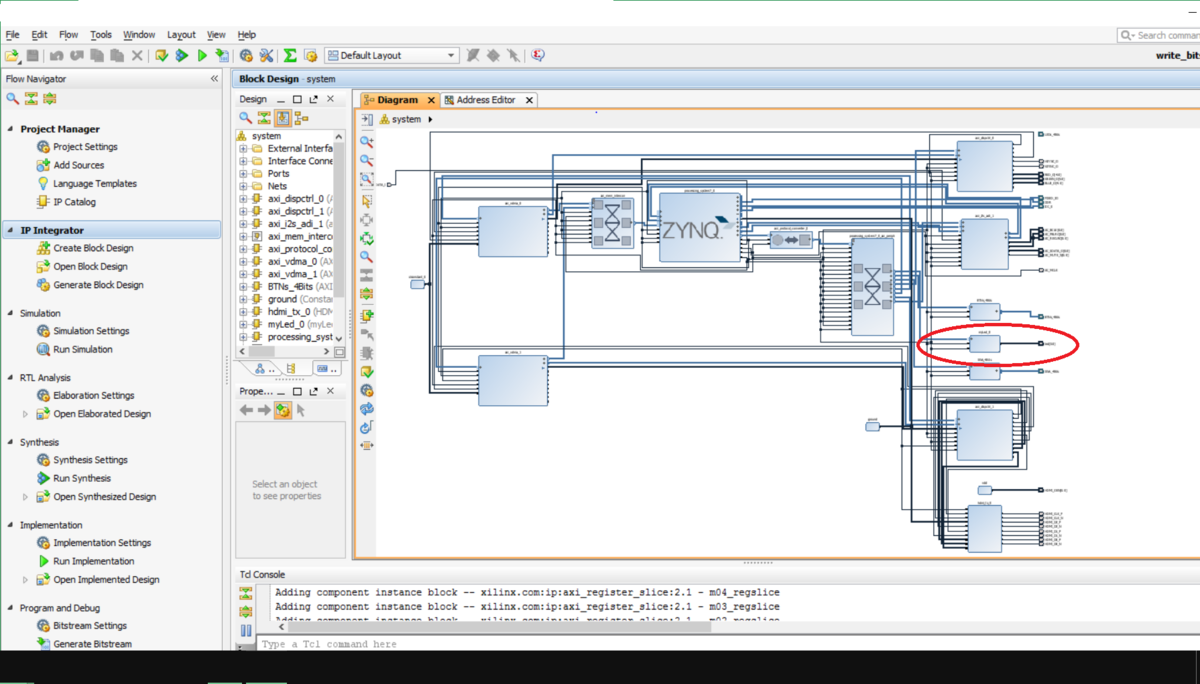Click the search icon in Flow Navigator
The image size is (1200, 684).
[x=12, y=99]
